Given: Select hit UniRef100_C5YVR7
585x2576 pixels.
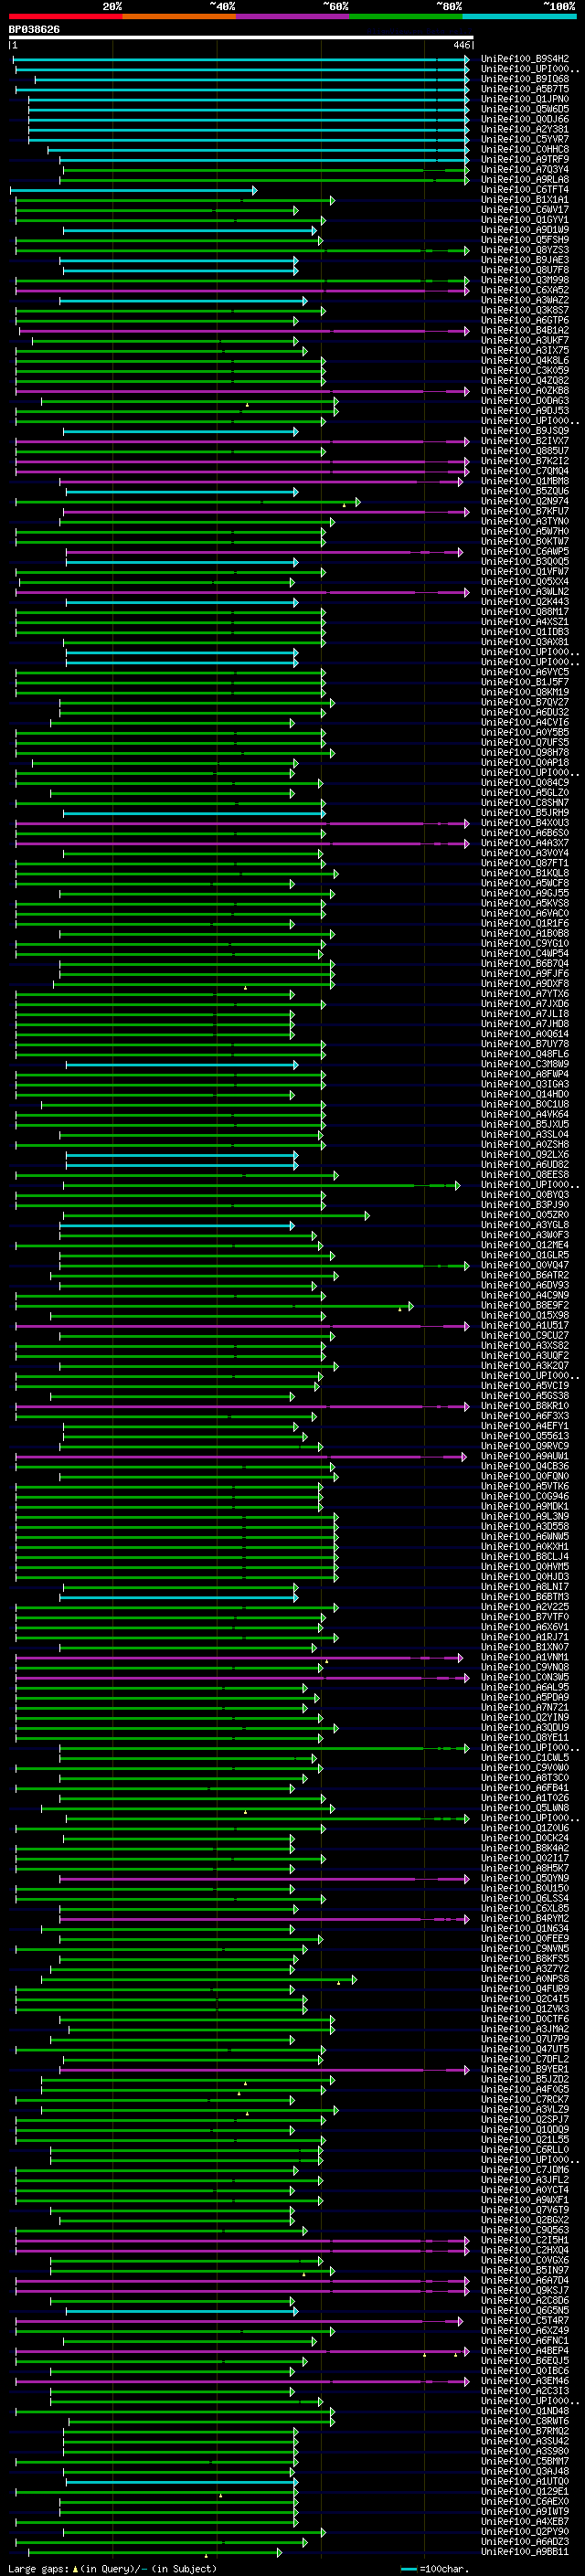Looking at the screenshot, I should (525, 139).
